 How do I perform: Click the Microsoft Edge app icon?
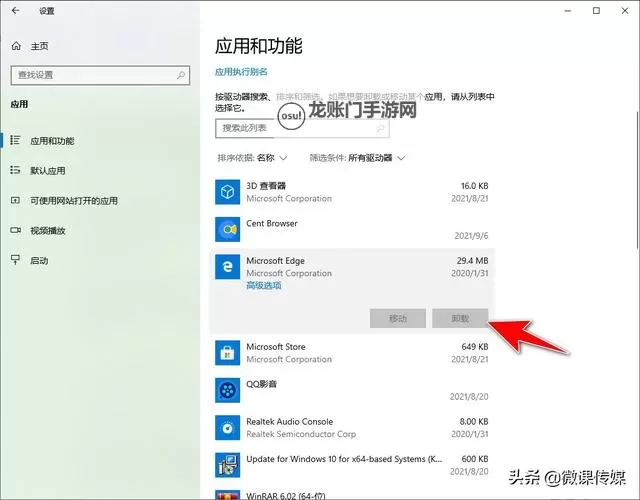(227, 267)
